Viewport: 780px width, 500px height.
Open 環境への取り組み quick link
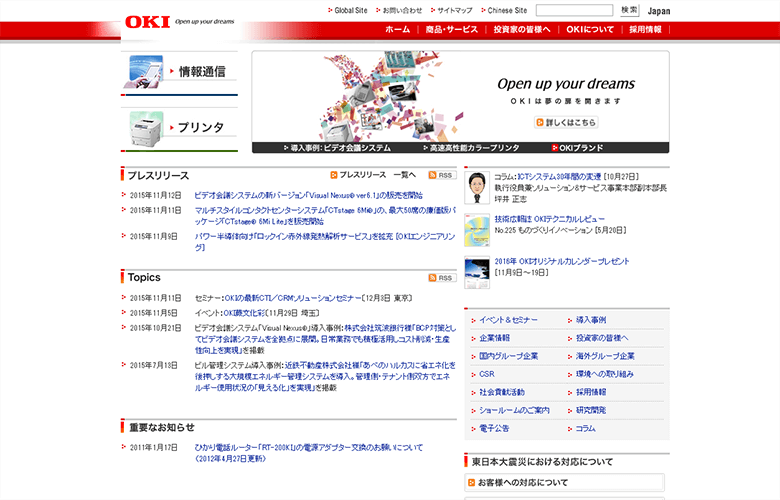[x=604, y=374]
